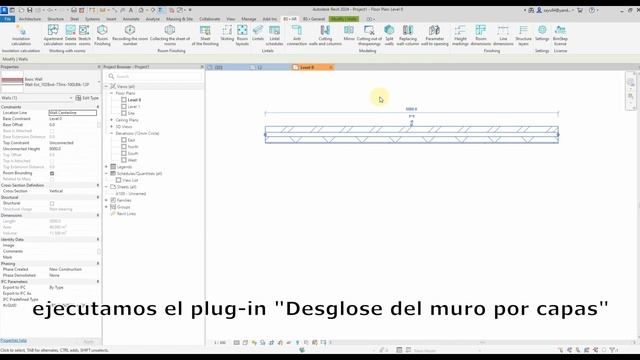
Task: Select the Revit Links item
Action: pyautogui.click(x=126, y=213)
